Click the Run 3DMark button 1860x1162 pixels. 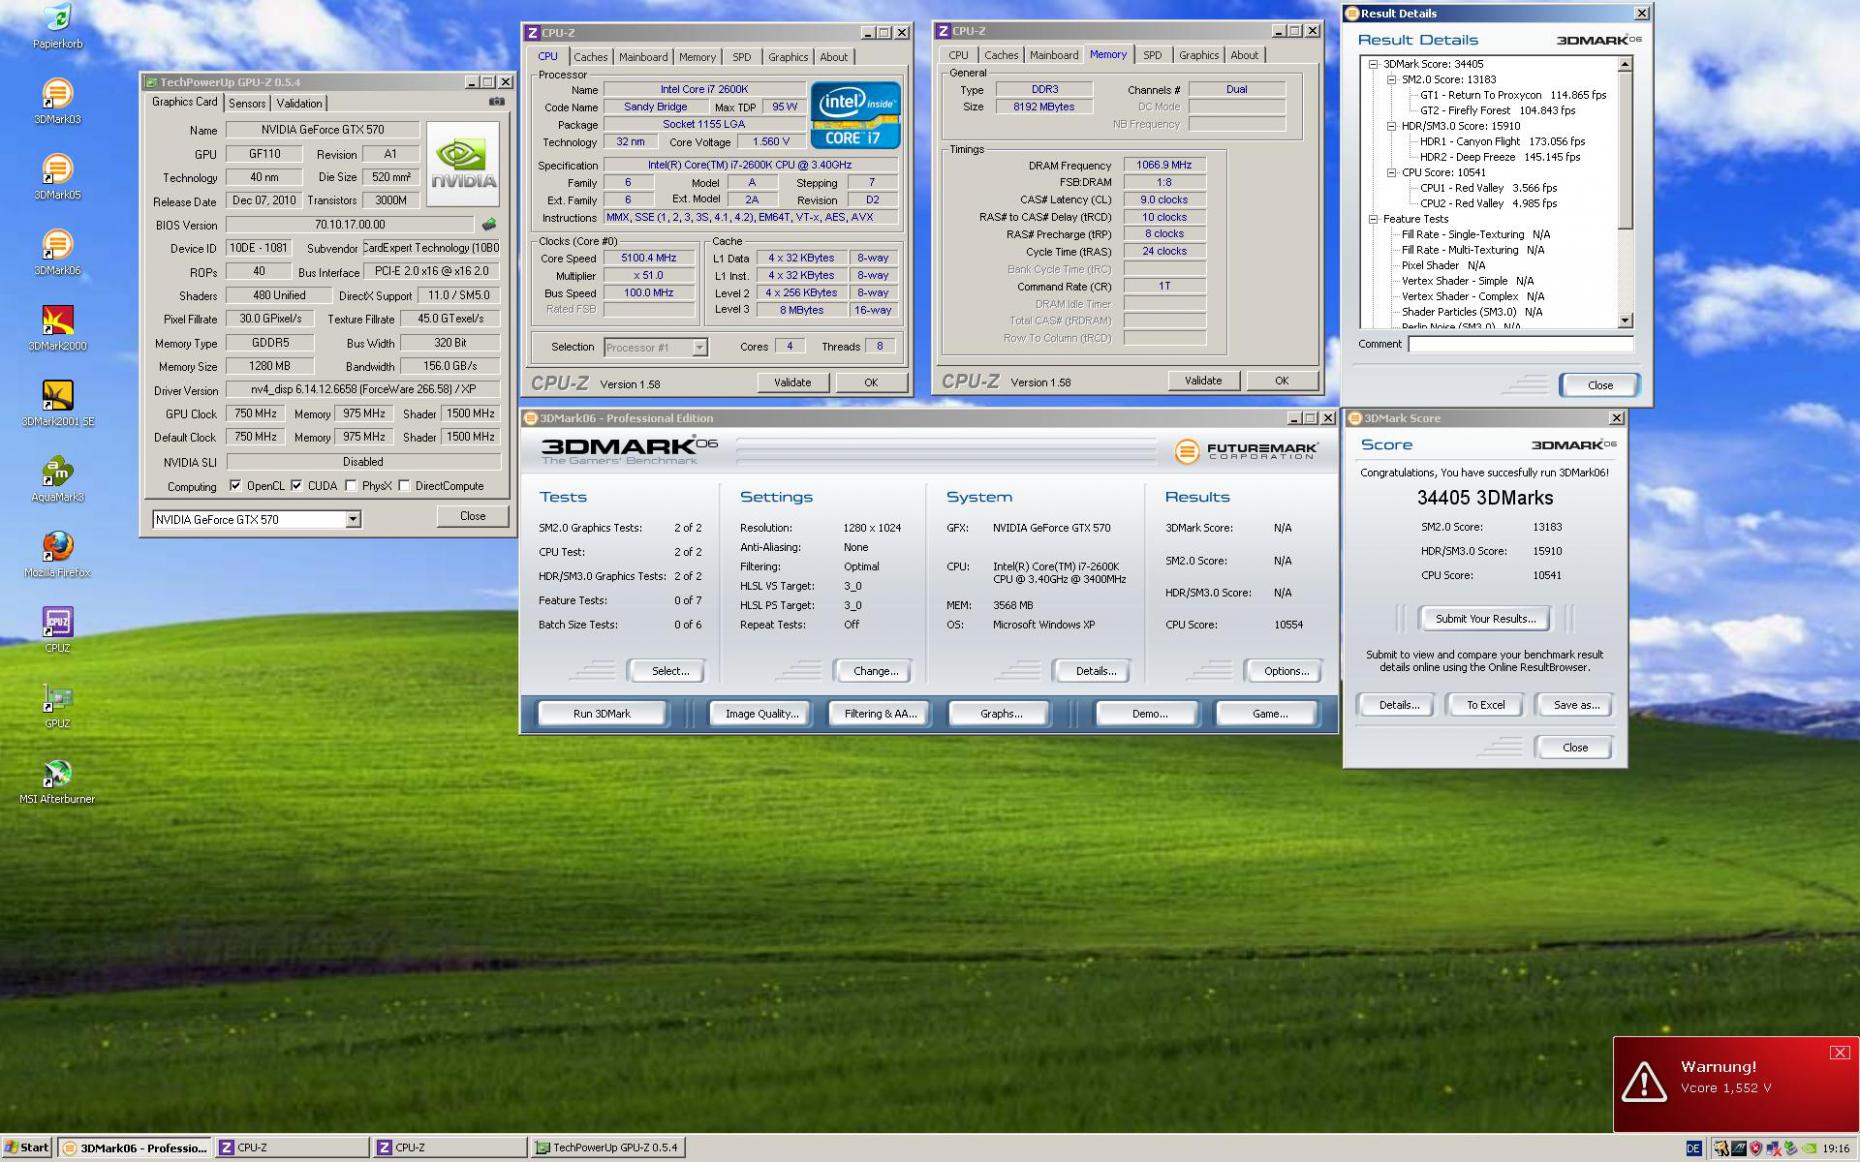pyautogui.click(x=602, y=713)
